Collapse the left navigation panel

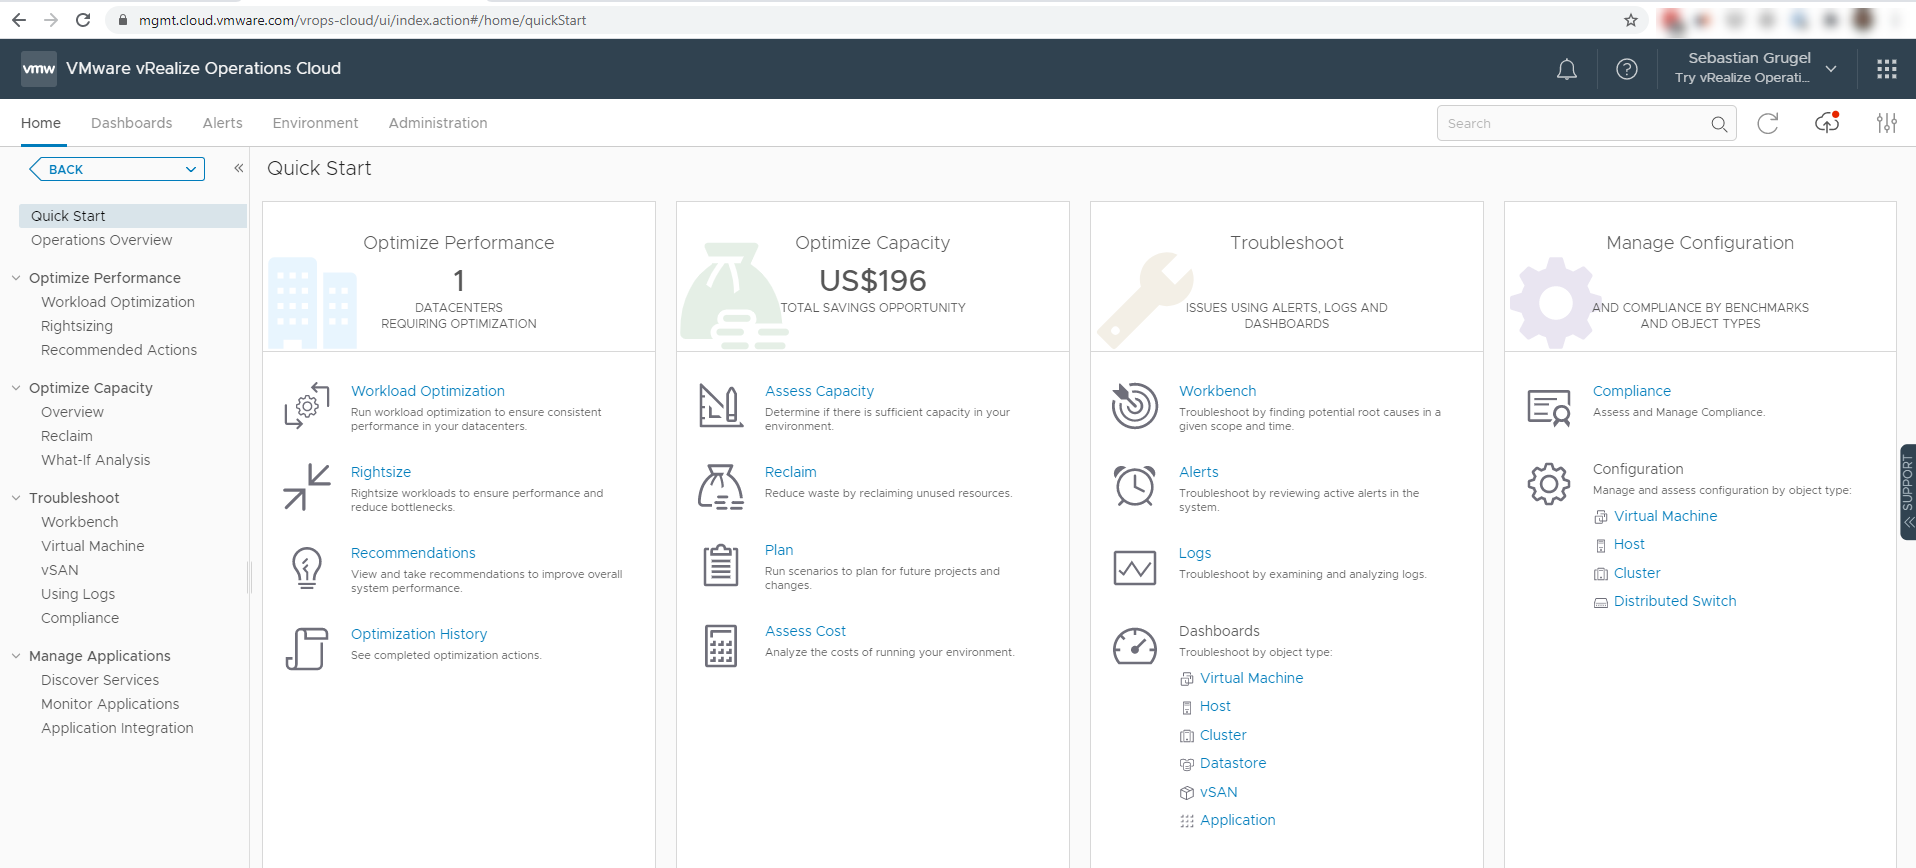pos(238,169)
